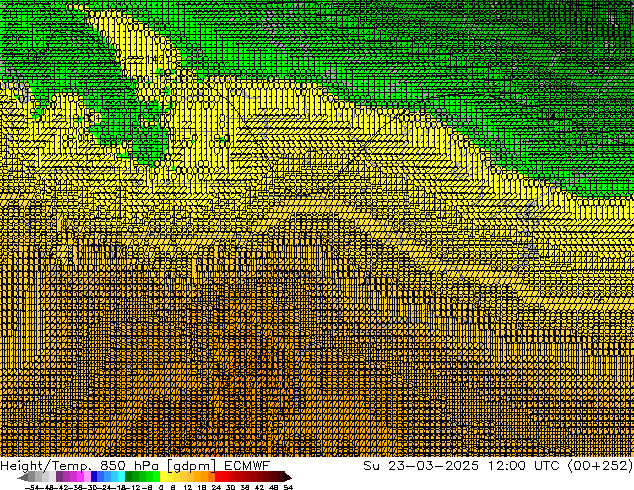Viewport: 634px width, 490px height.
Task: Pick the dark maroon swatch in the legend
Action: coord(272,477)
